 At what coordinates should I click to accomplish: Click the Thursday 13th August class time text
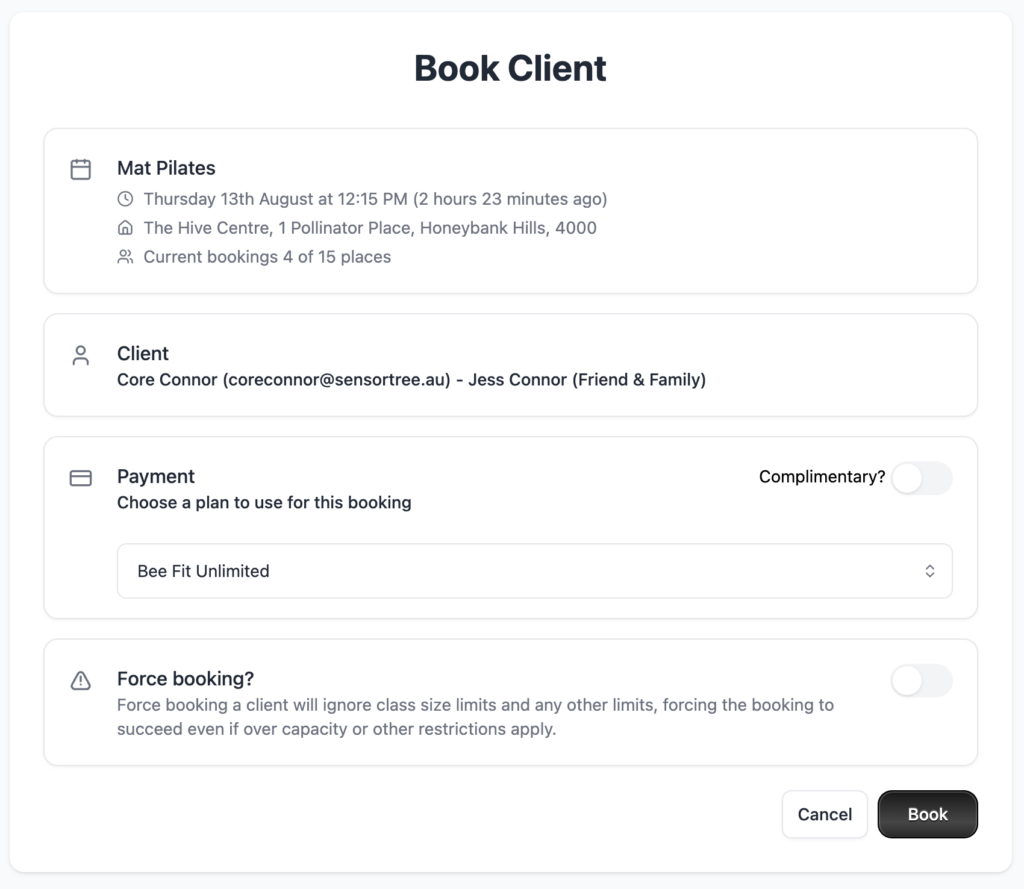[x=376, y=199]
